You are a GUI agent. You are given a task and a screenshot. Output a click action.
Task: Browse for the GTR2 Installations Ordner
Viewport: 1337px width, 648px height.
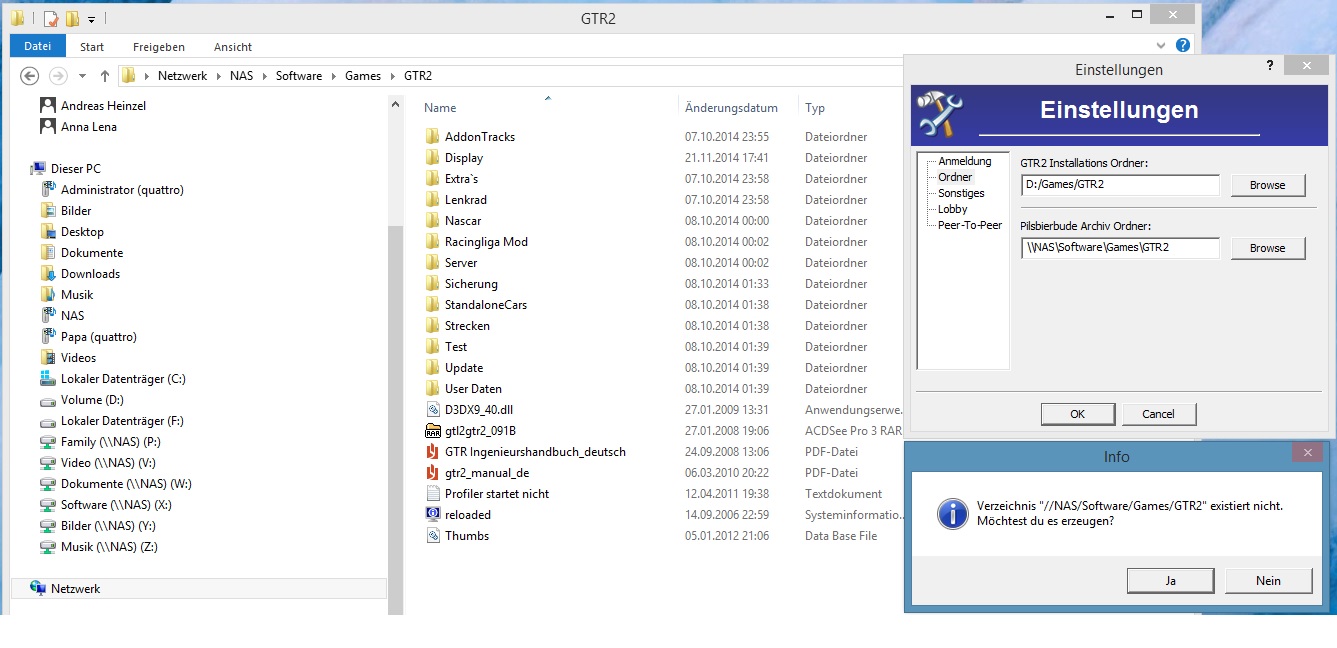coord(1267,185)
